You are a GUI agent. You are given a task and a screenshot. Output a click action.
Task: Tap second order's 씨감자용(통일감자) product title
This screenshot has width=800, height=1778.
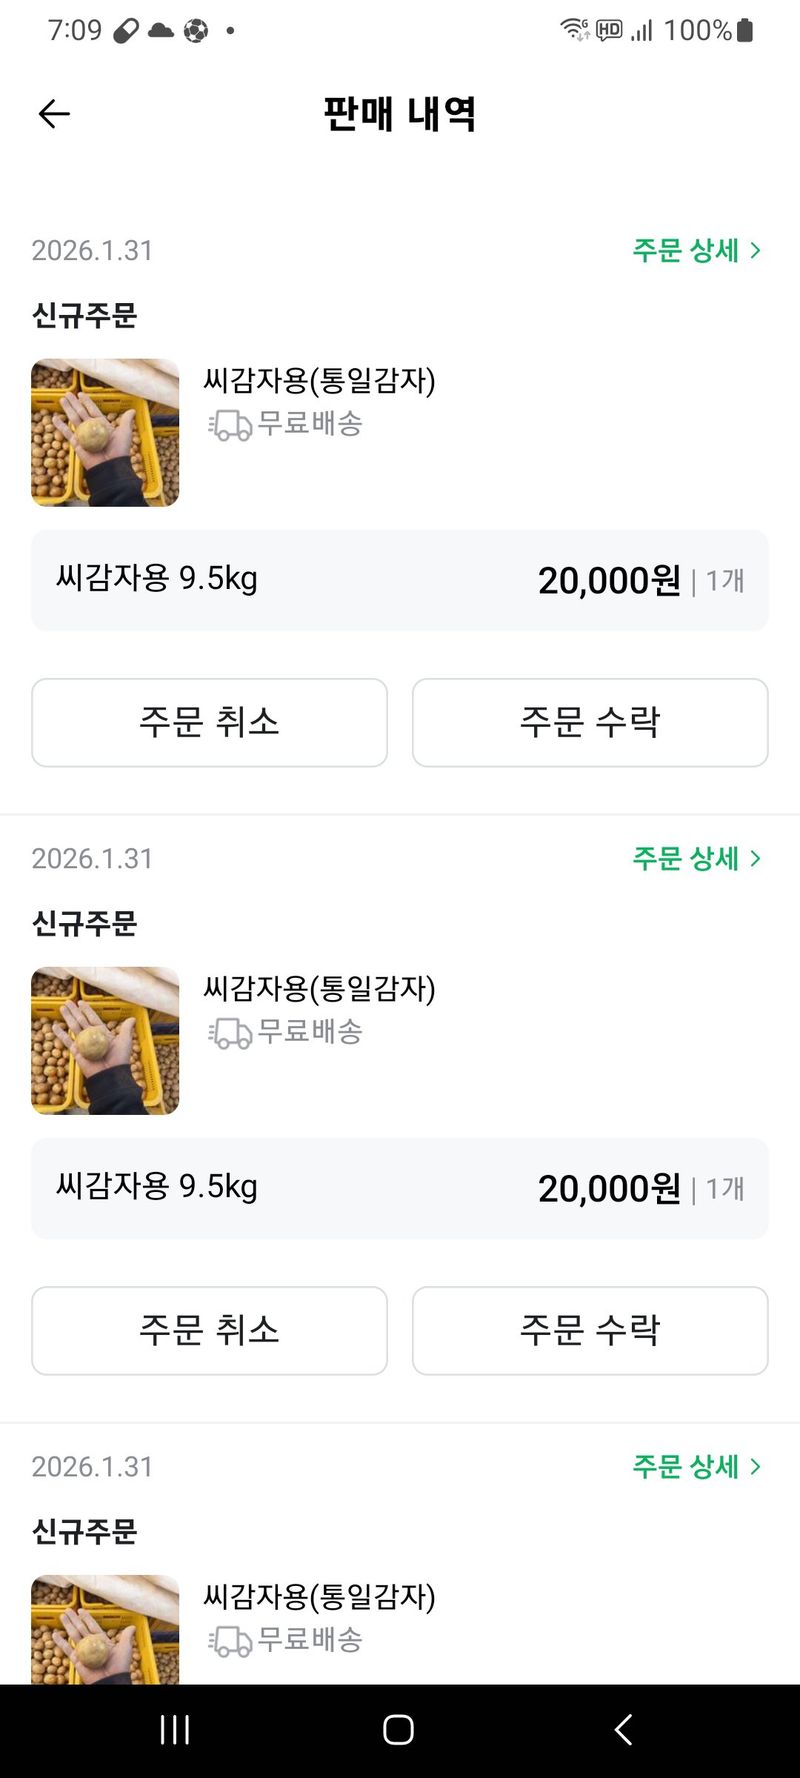tap(319, 988)
